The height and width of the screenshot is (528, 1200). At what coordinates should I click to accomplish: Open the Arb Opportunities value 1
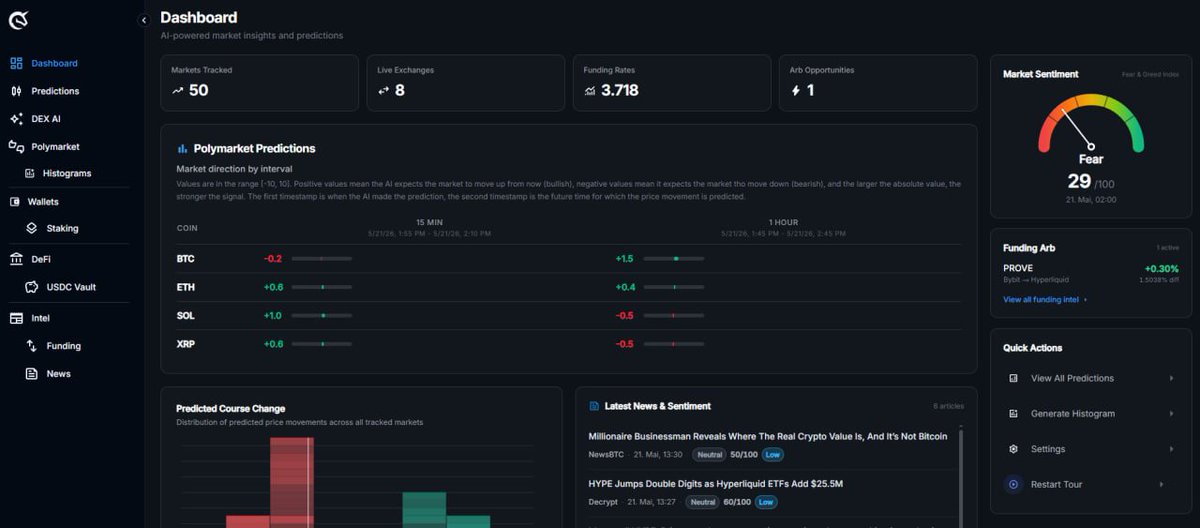tap(810, 90)
